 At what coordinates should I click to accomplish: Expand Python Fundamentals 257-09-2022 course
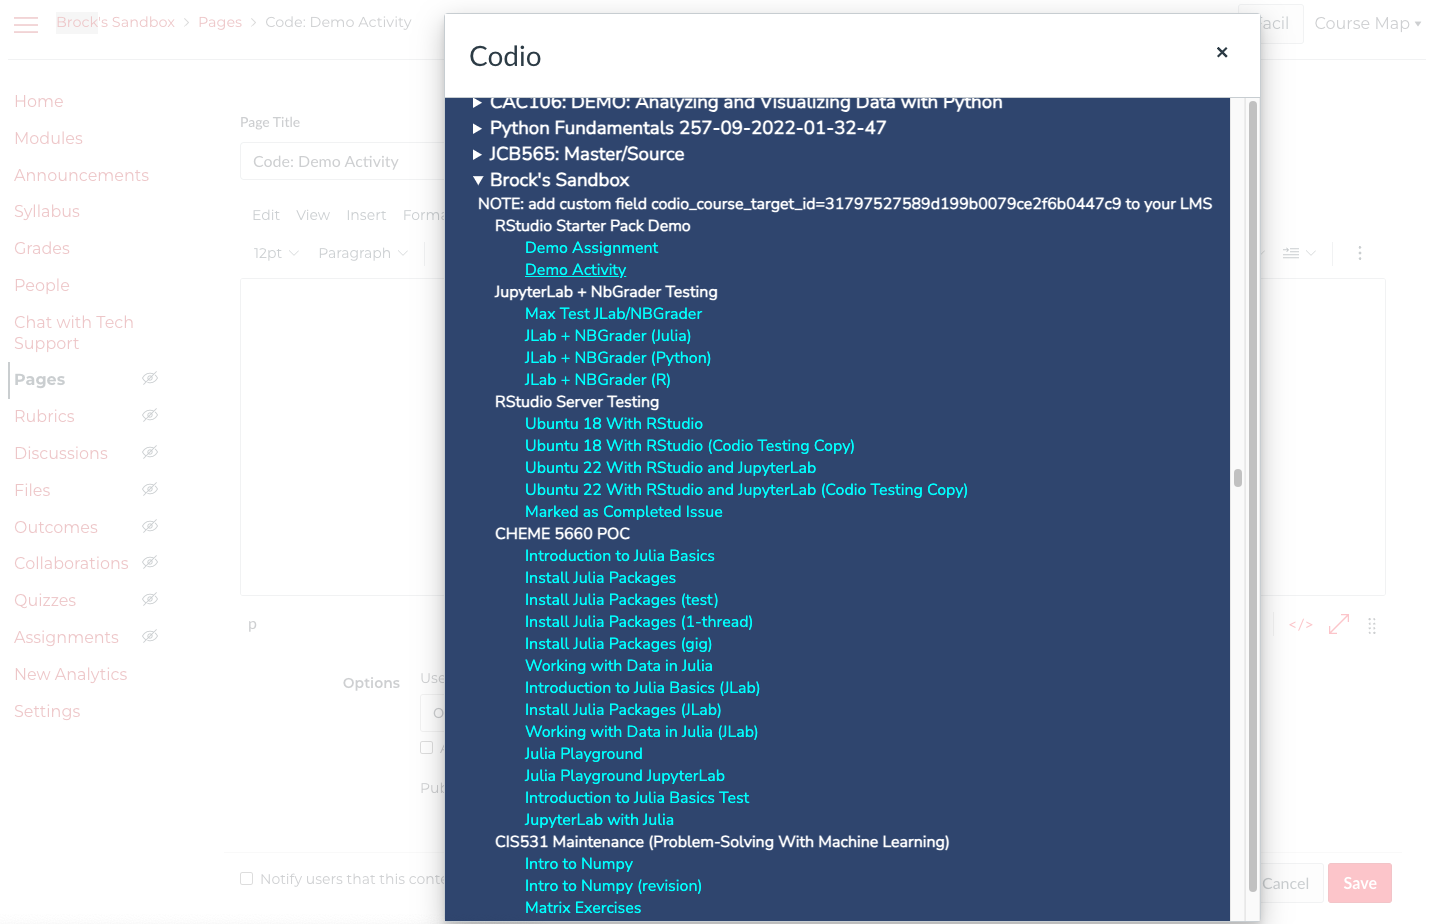click(x=478, y=128)
